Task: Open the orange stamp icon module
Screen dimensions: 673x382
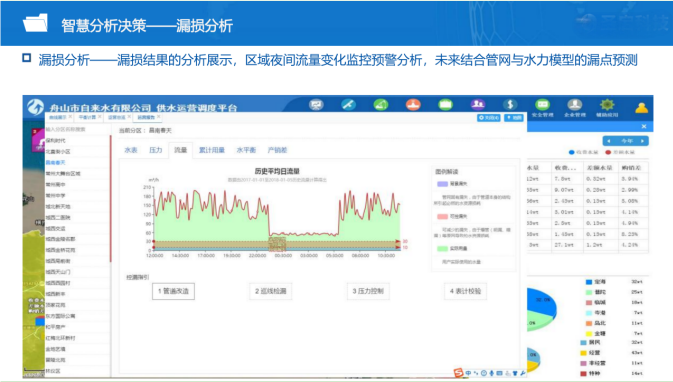Action: pos(413,105)
